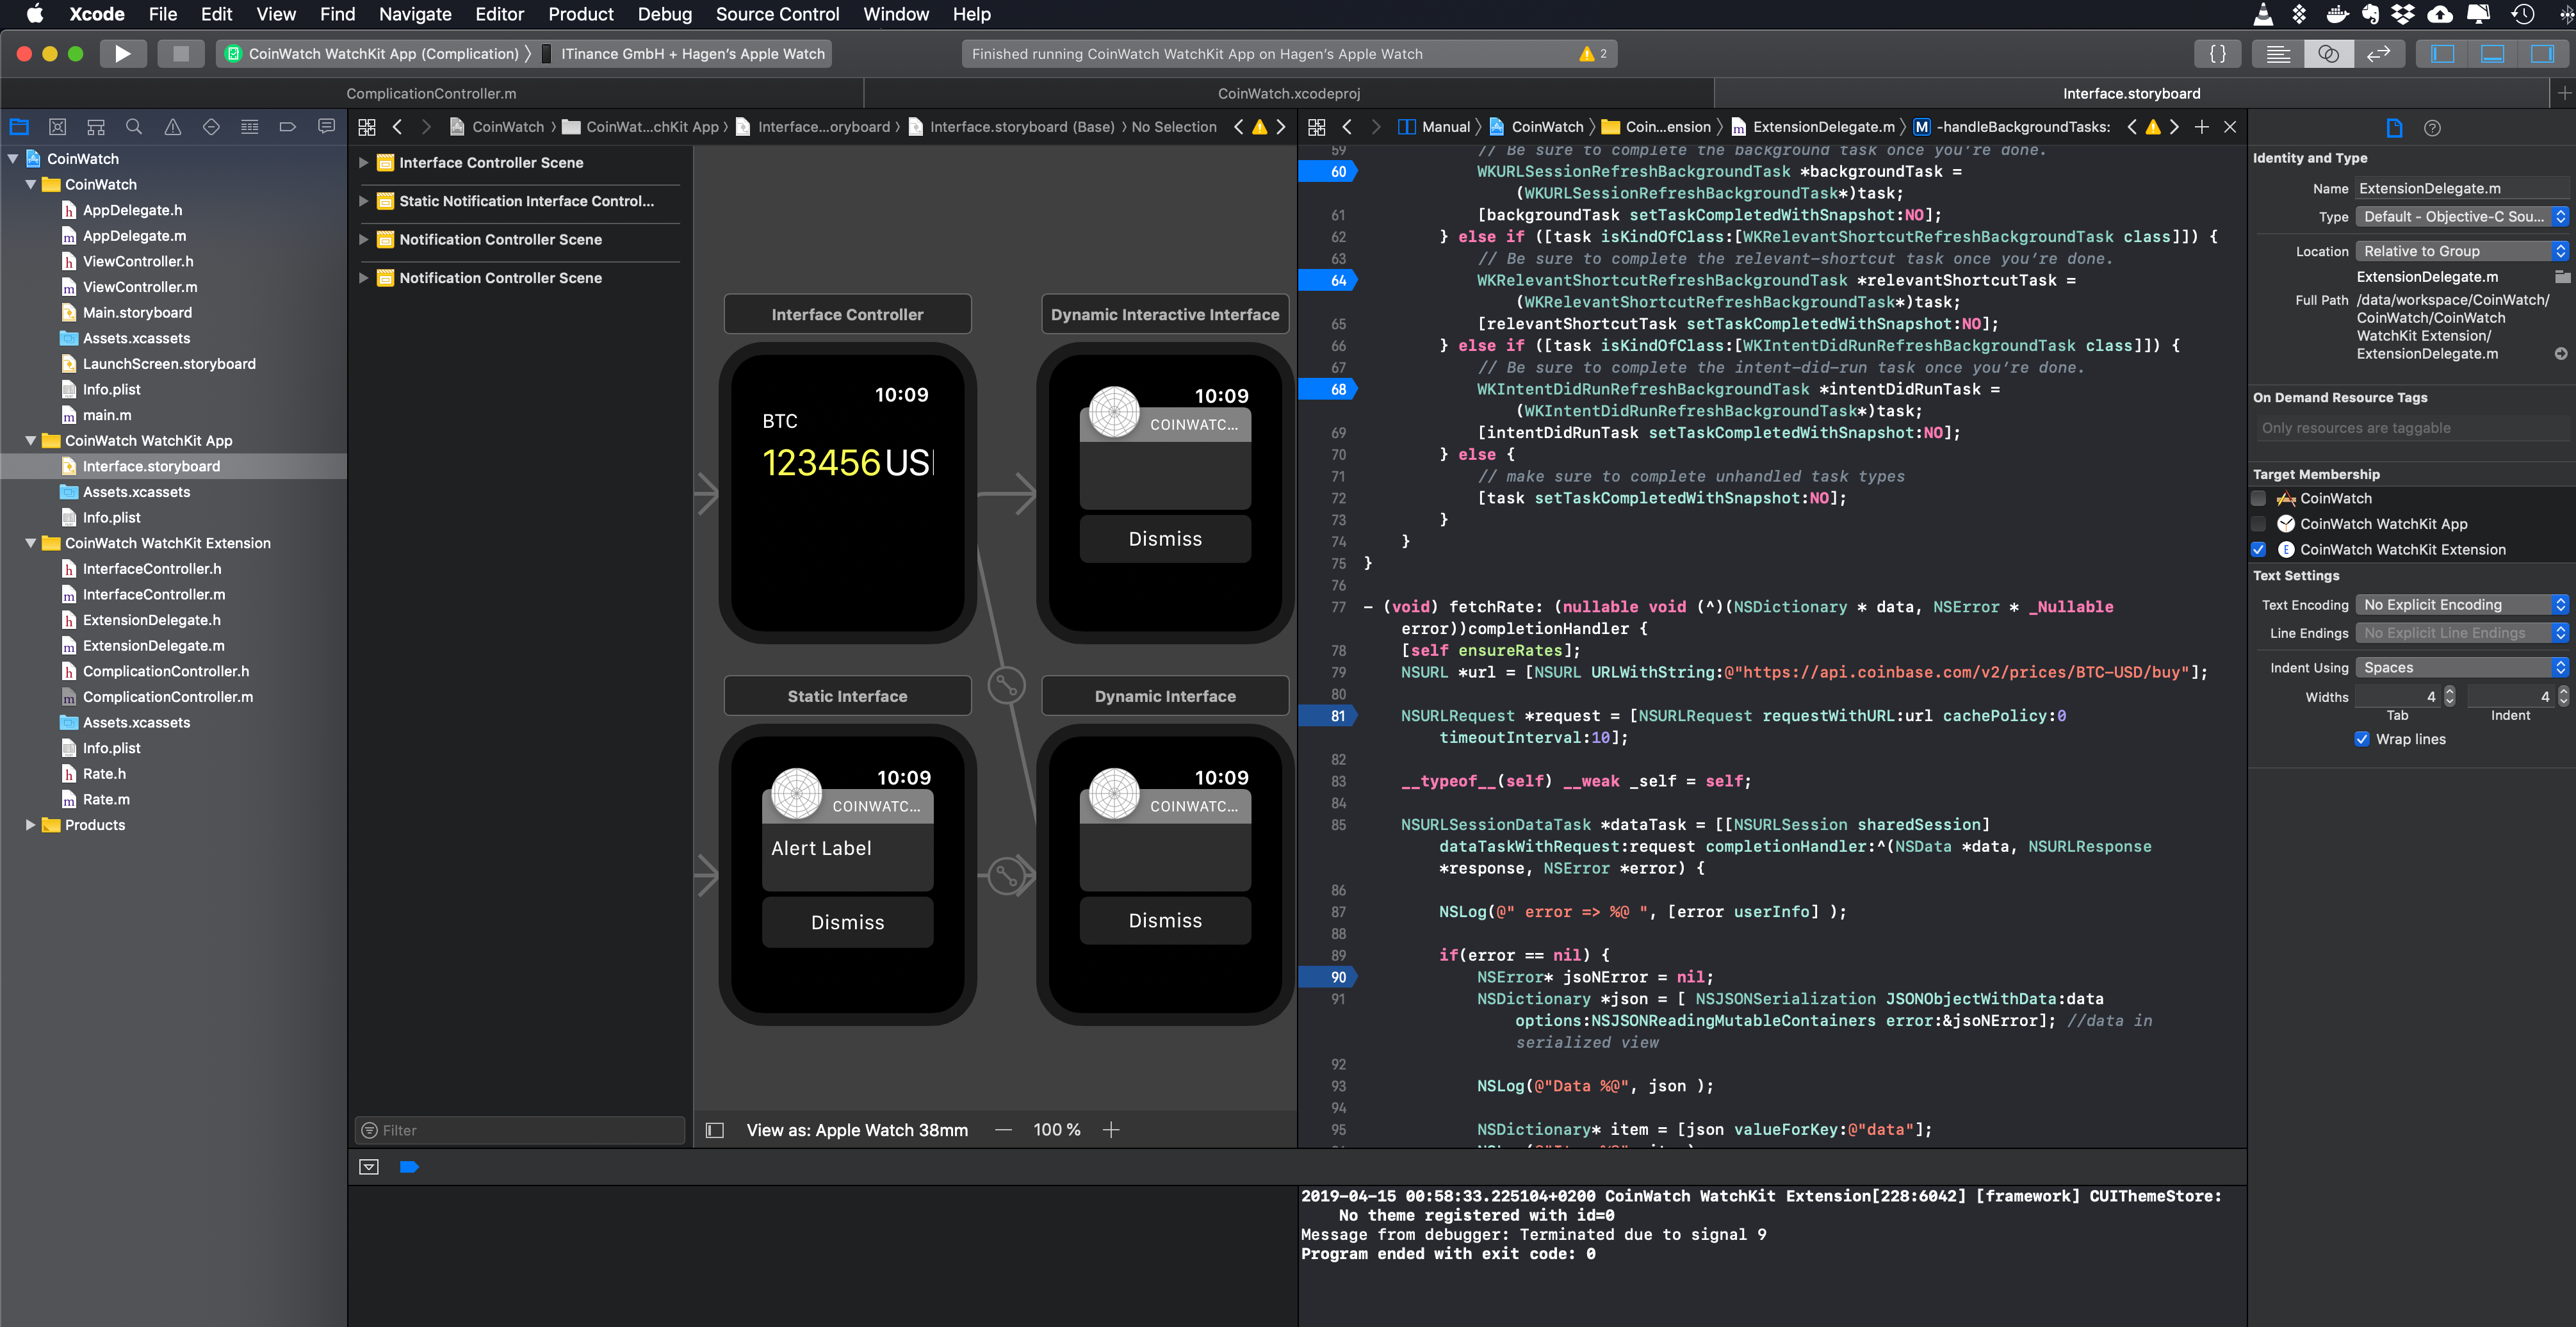
Task: Open the Editor menu
Action: (499, 14)
